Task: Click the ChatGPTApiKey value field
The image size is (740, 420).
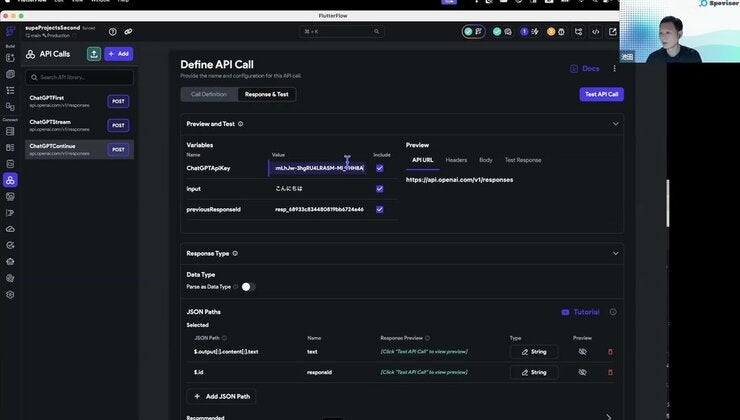Action: coord(318,168)
